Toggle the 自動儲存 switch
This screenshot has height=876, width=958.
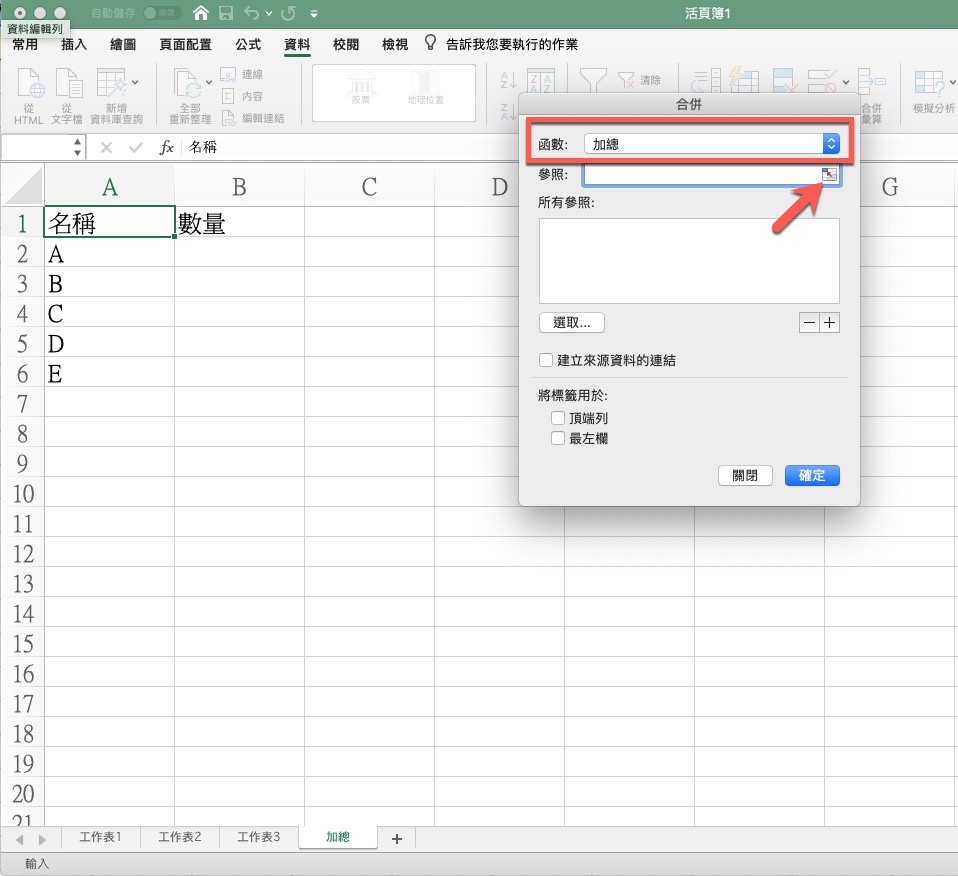coord(161,13)
